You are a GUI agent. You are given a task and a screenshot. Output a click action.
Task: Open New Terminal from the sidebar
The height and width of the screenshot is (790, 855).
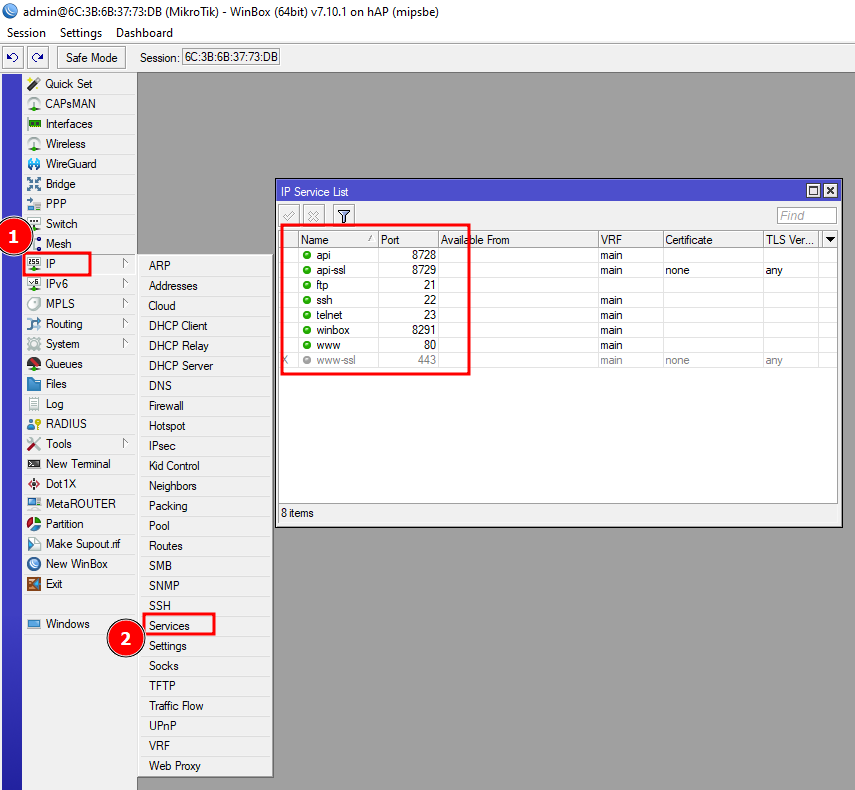point(77,464)
